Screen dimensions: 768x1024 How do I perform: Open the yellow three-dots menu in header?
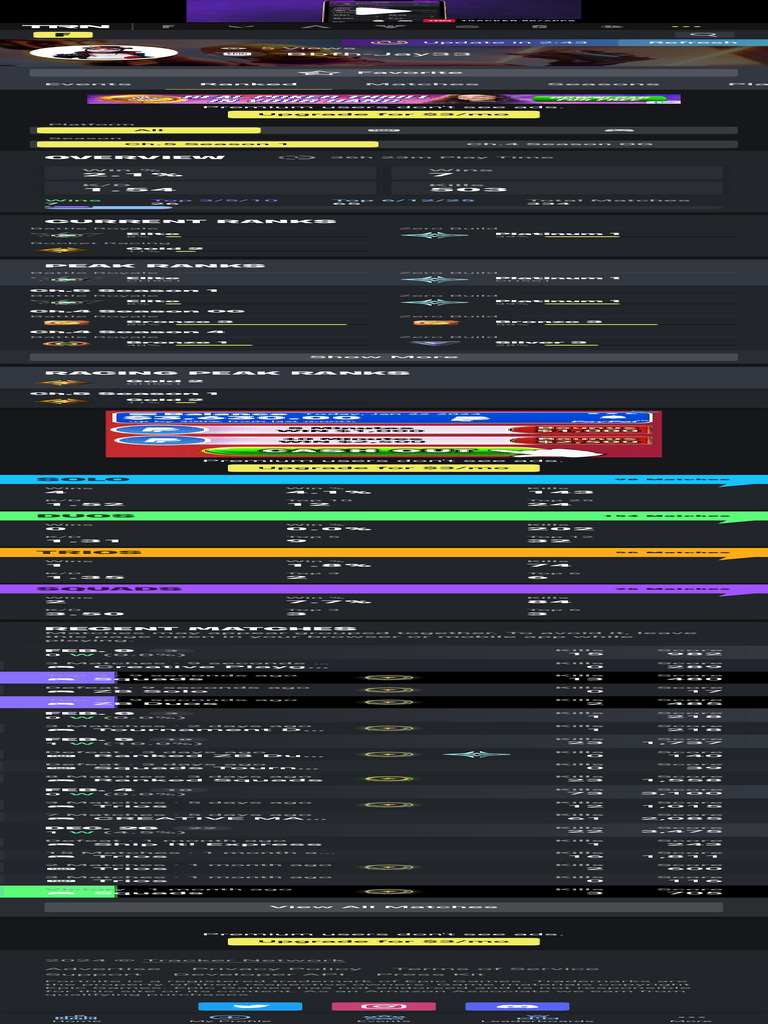[686, 27]
